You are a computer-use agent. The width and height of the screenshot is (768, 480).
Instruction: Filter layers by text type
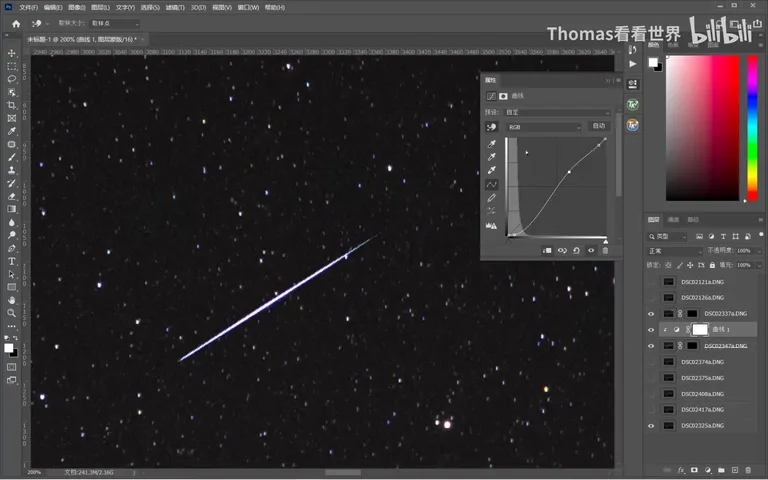723,237
